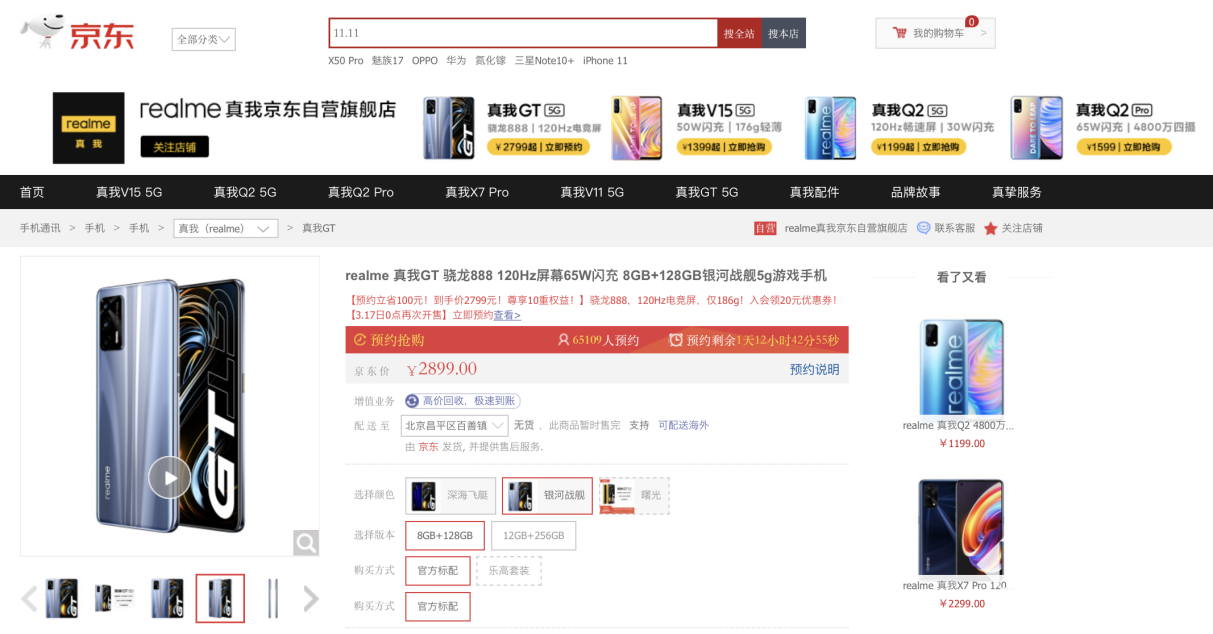Click hot search term OPPO

[425, 61]
